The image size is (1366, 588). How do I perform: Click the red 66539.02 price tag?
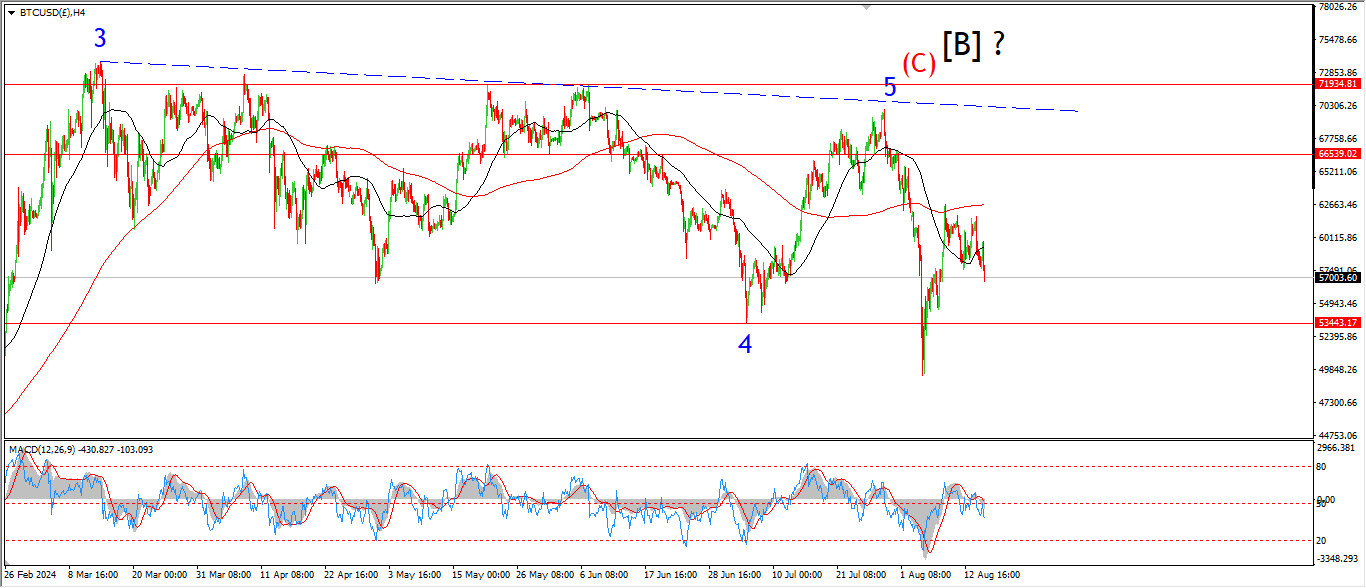[1337, 154]
